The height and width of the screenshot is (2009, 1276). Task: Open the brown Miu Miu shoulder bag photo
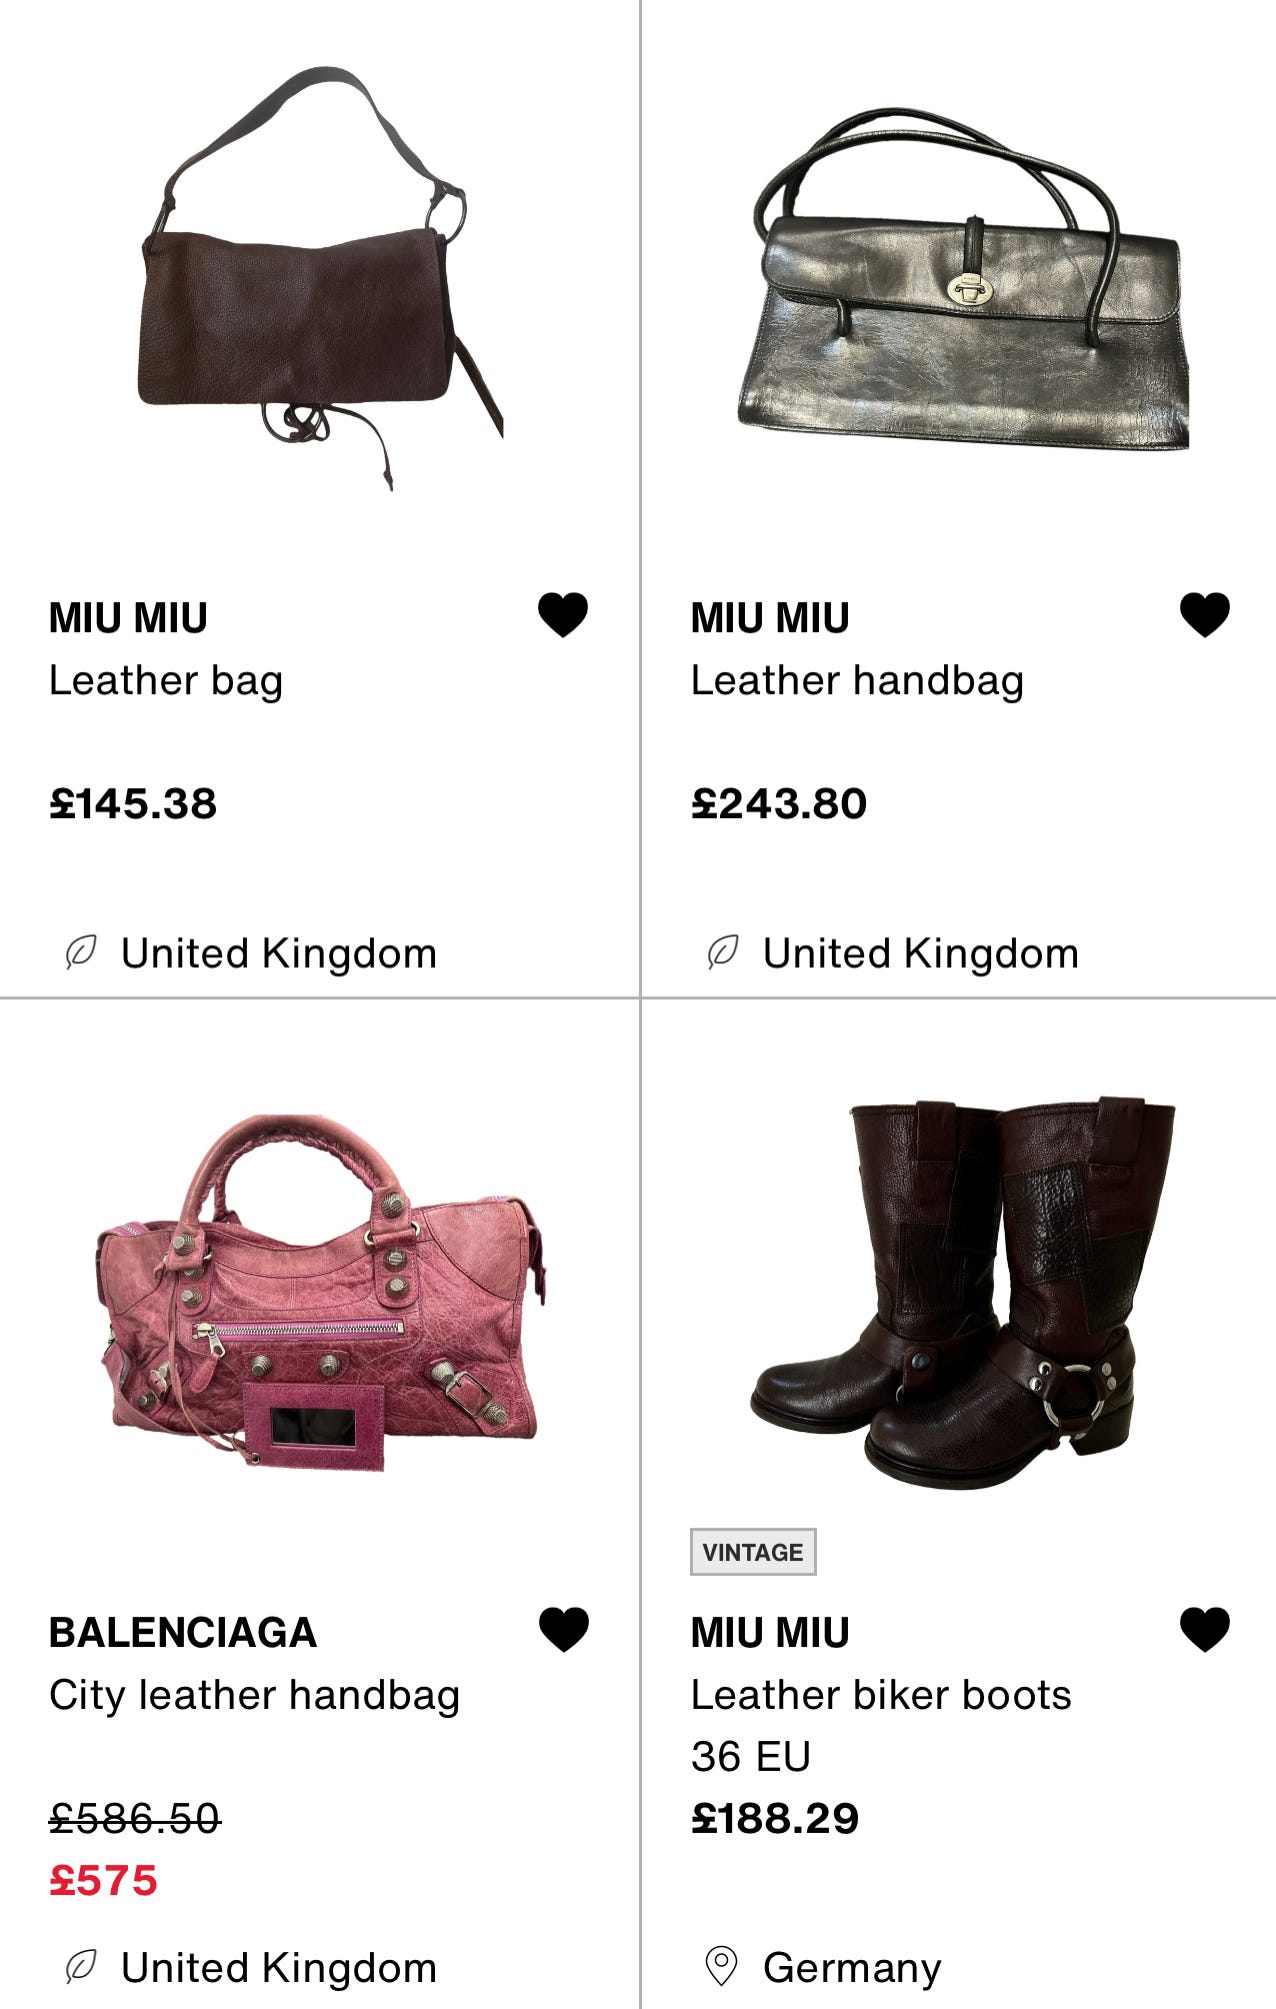[x=320, y=278]
